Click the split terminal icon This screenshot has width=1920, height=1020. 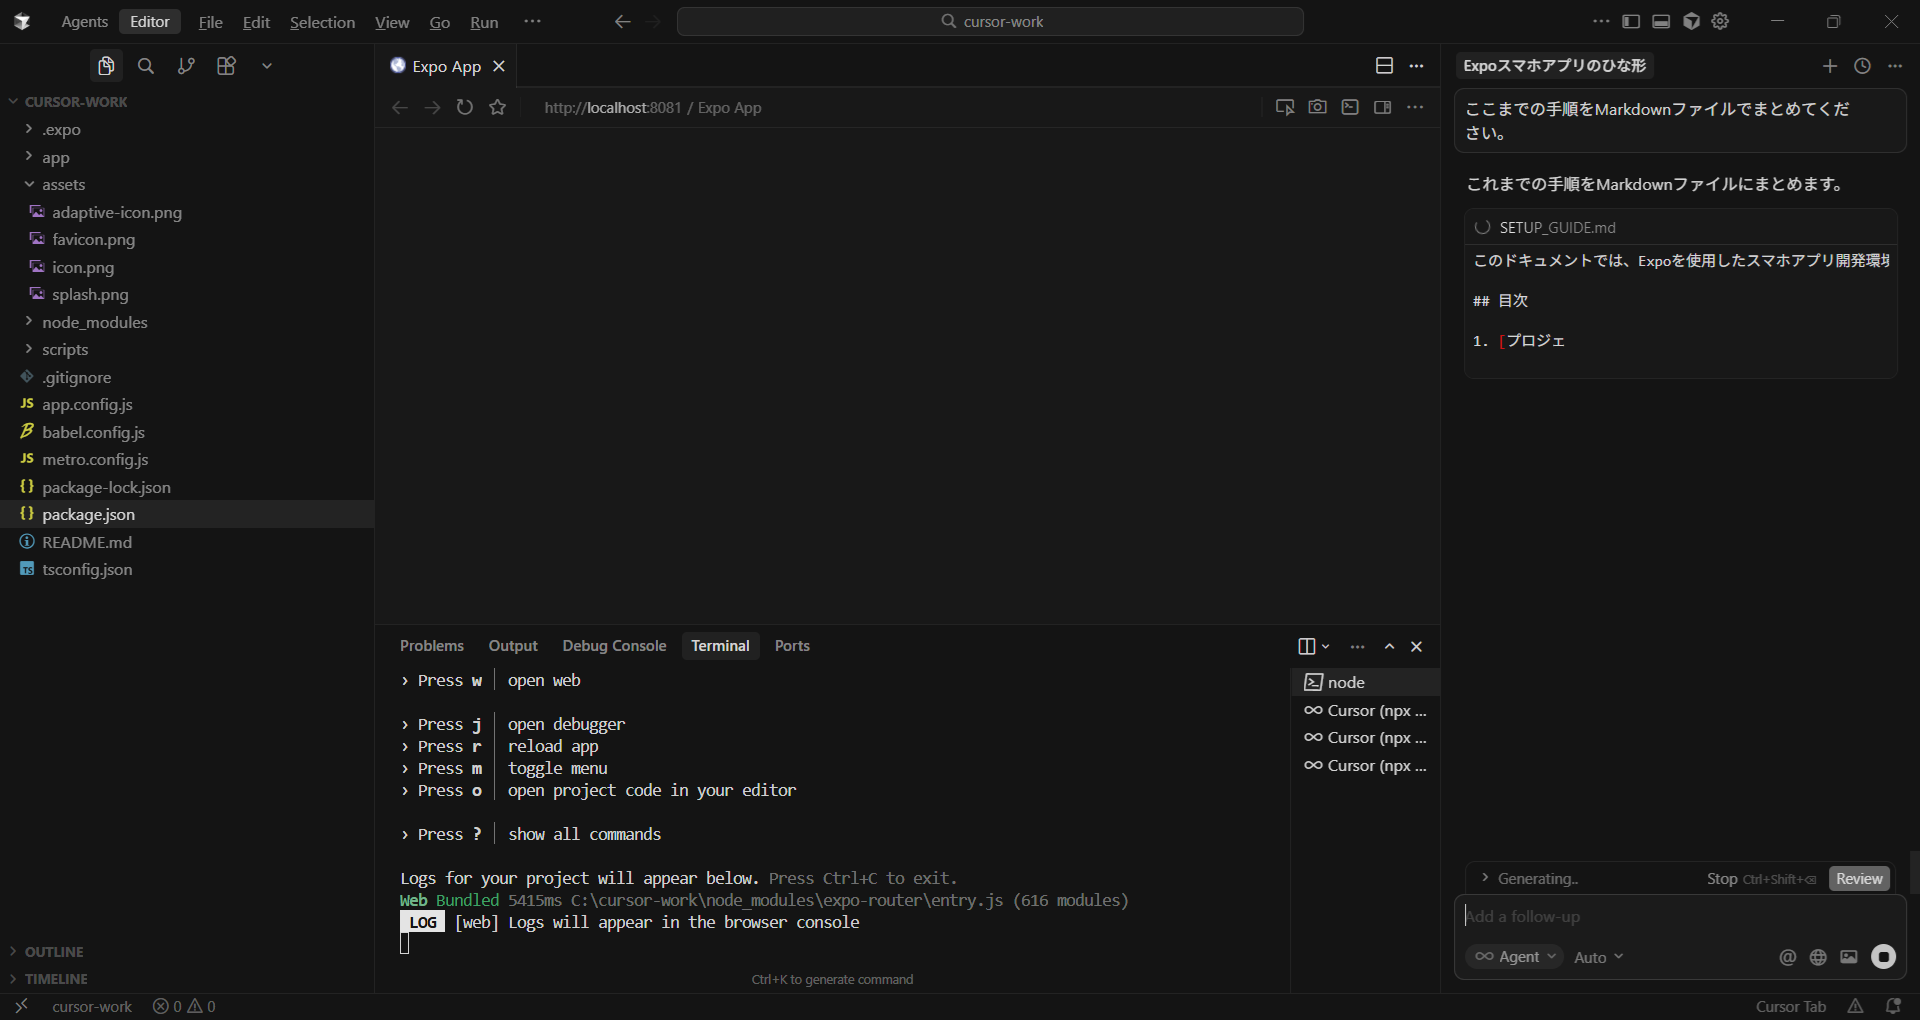[x=1306, y=646]
